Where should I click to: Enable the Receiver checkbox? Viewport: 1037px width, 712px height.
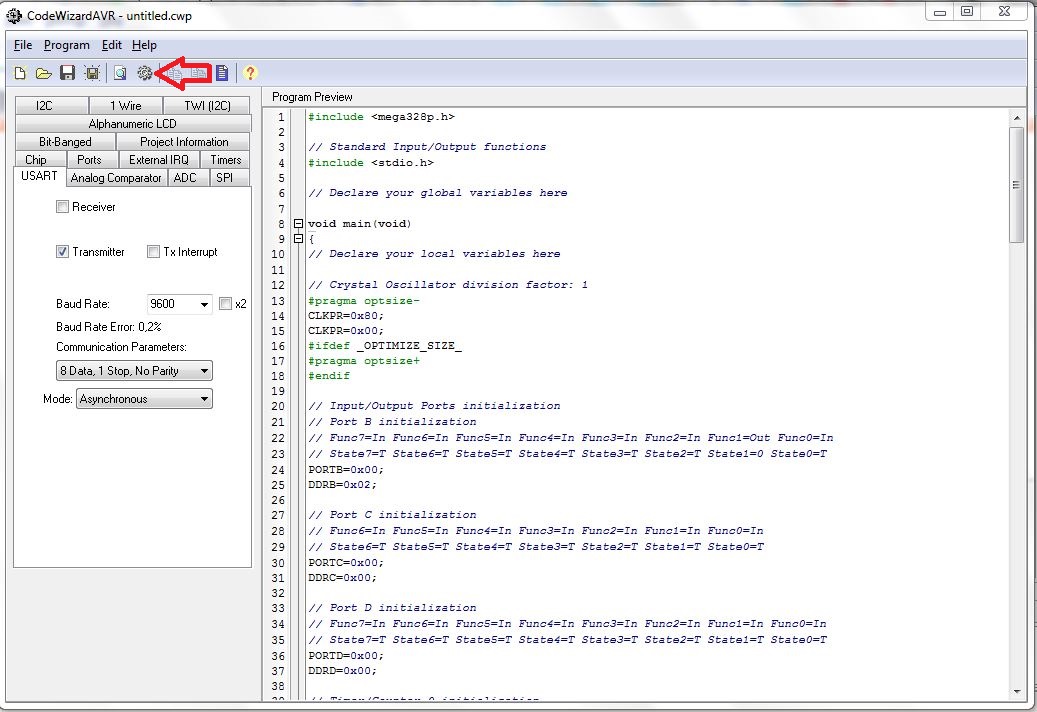[x=62, y=207]
